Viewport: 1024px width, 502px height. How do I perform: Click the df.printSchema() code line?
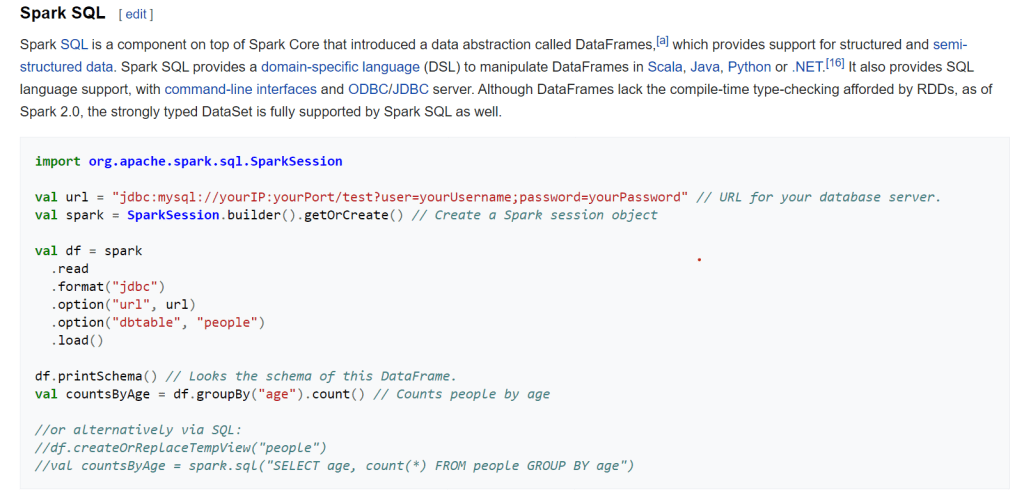click(x=96, y=376)
